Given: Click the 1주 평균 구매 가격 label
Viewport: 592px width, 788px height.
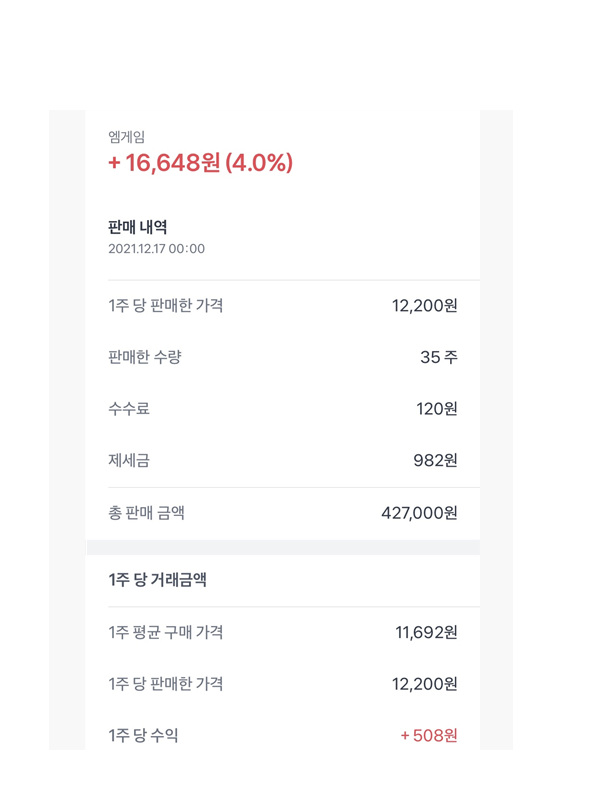Looking at the screenshot, I should pos(166,632).
